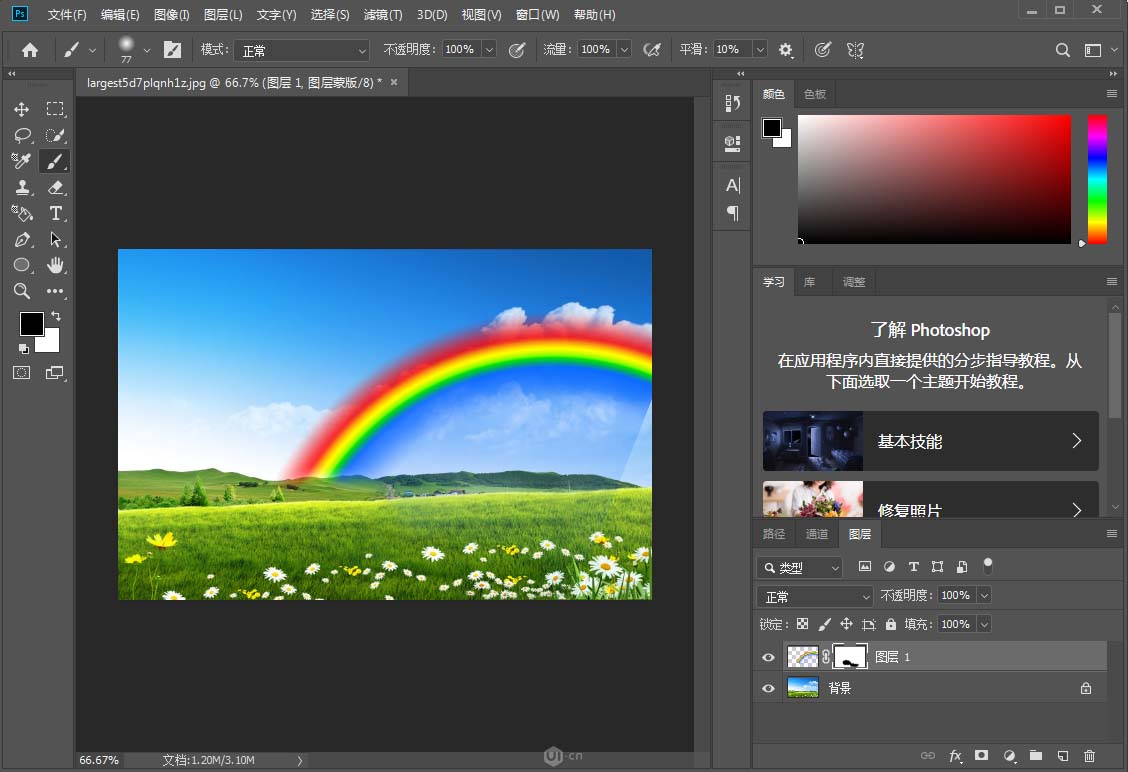The width and height of the screenshot is (1128, 772).
Task: Switch to the Adjustments tab
Action: [x=854, y=282]
